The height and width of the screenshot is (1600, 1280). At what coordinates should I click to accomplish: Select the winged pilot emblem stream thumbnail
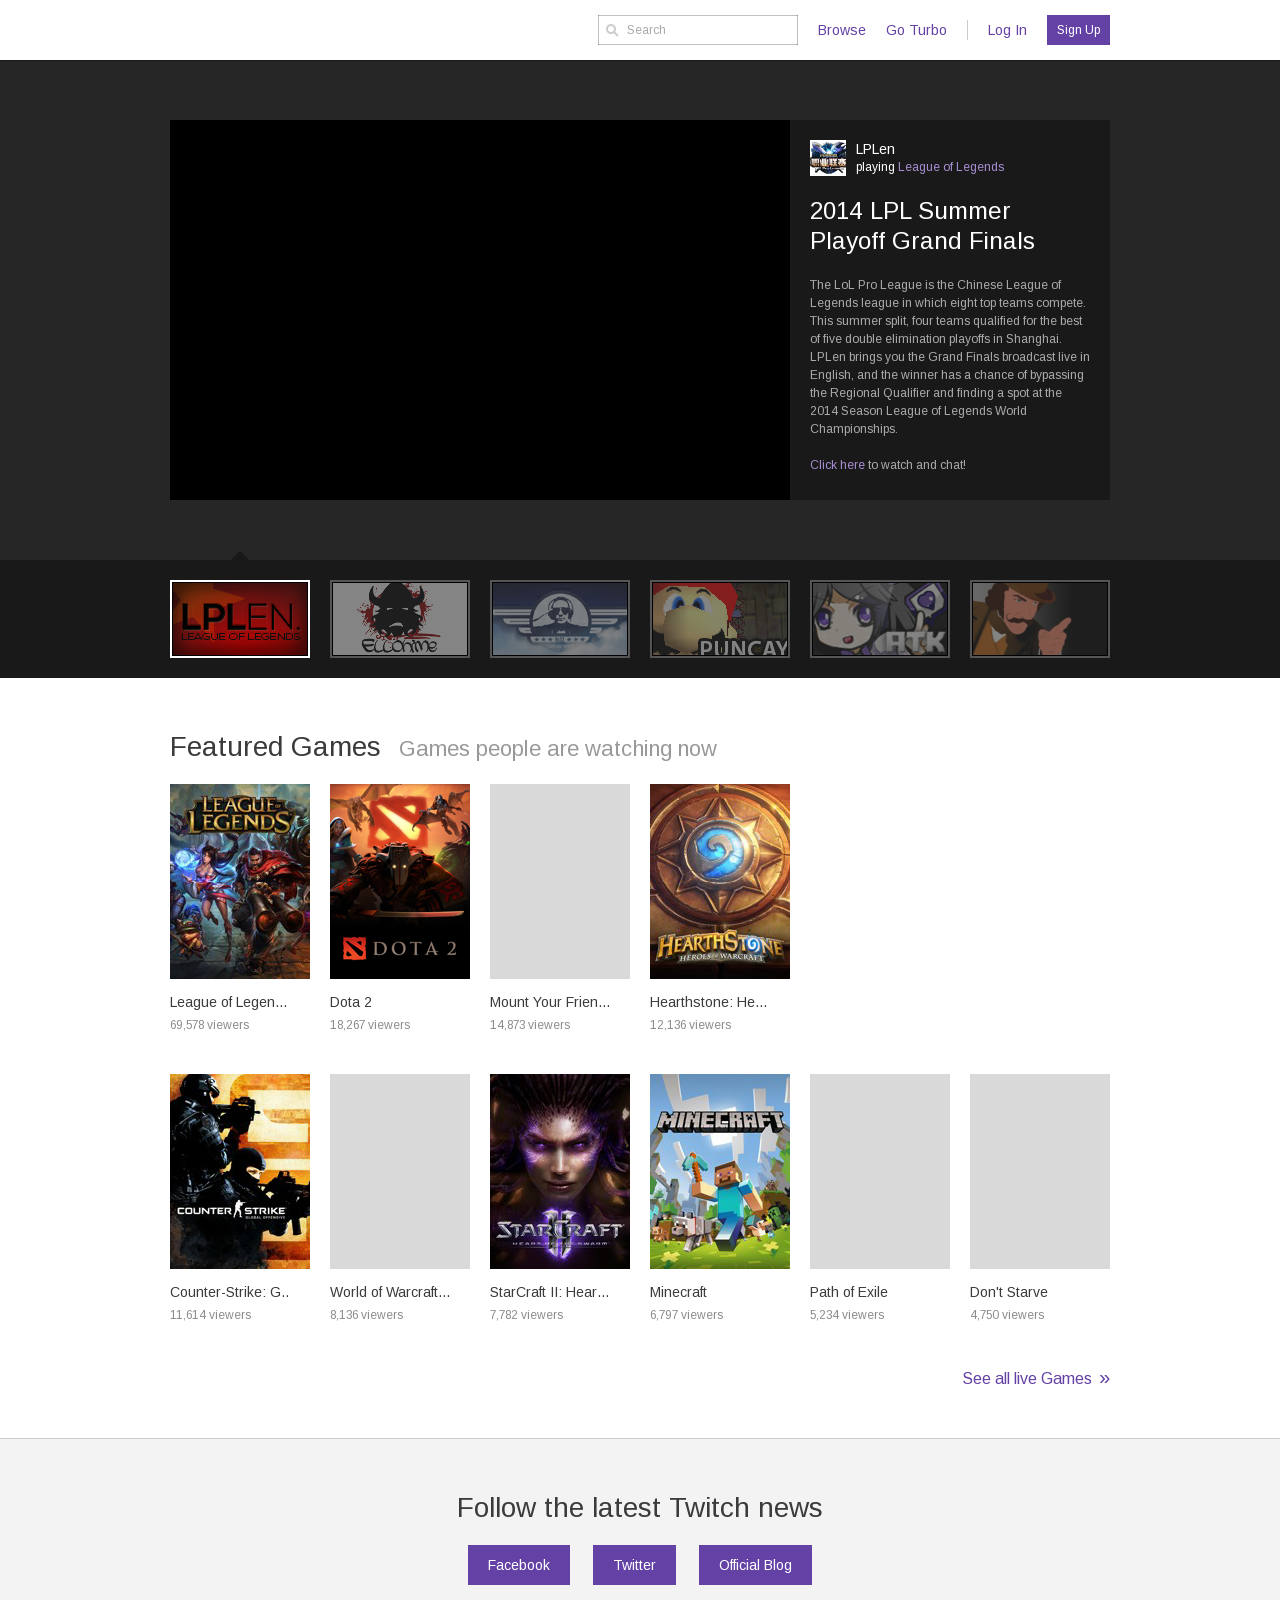tap(560, 619)
